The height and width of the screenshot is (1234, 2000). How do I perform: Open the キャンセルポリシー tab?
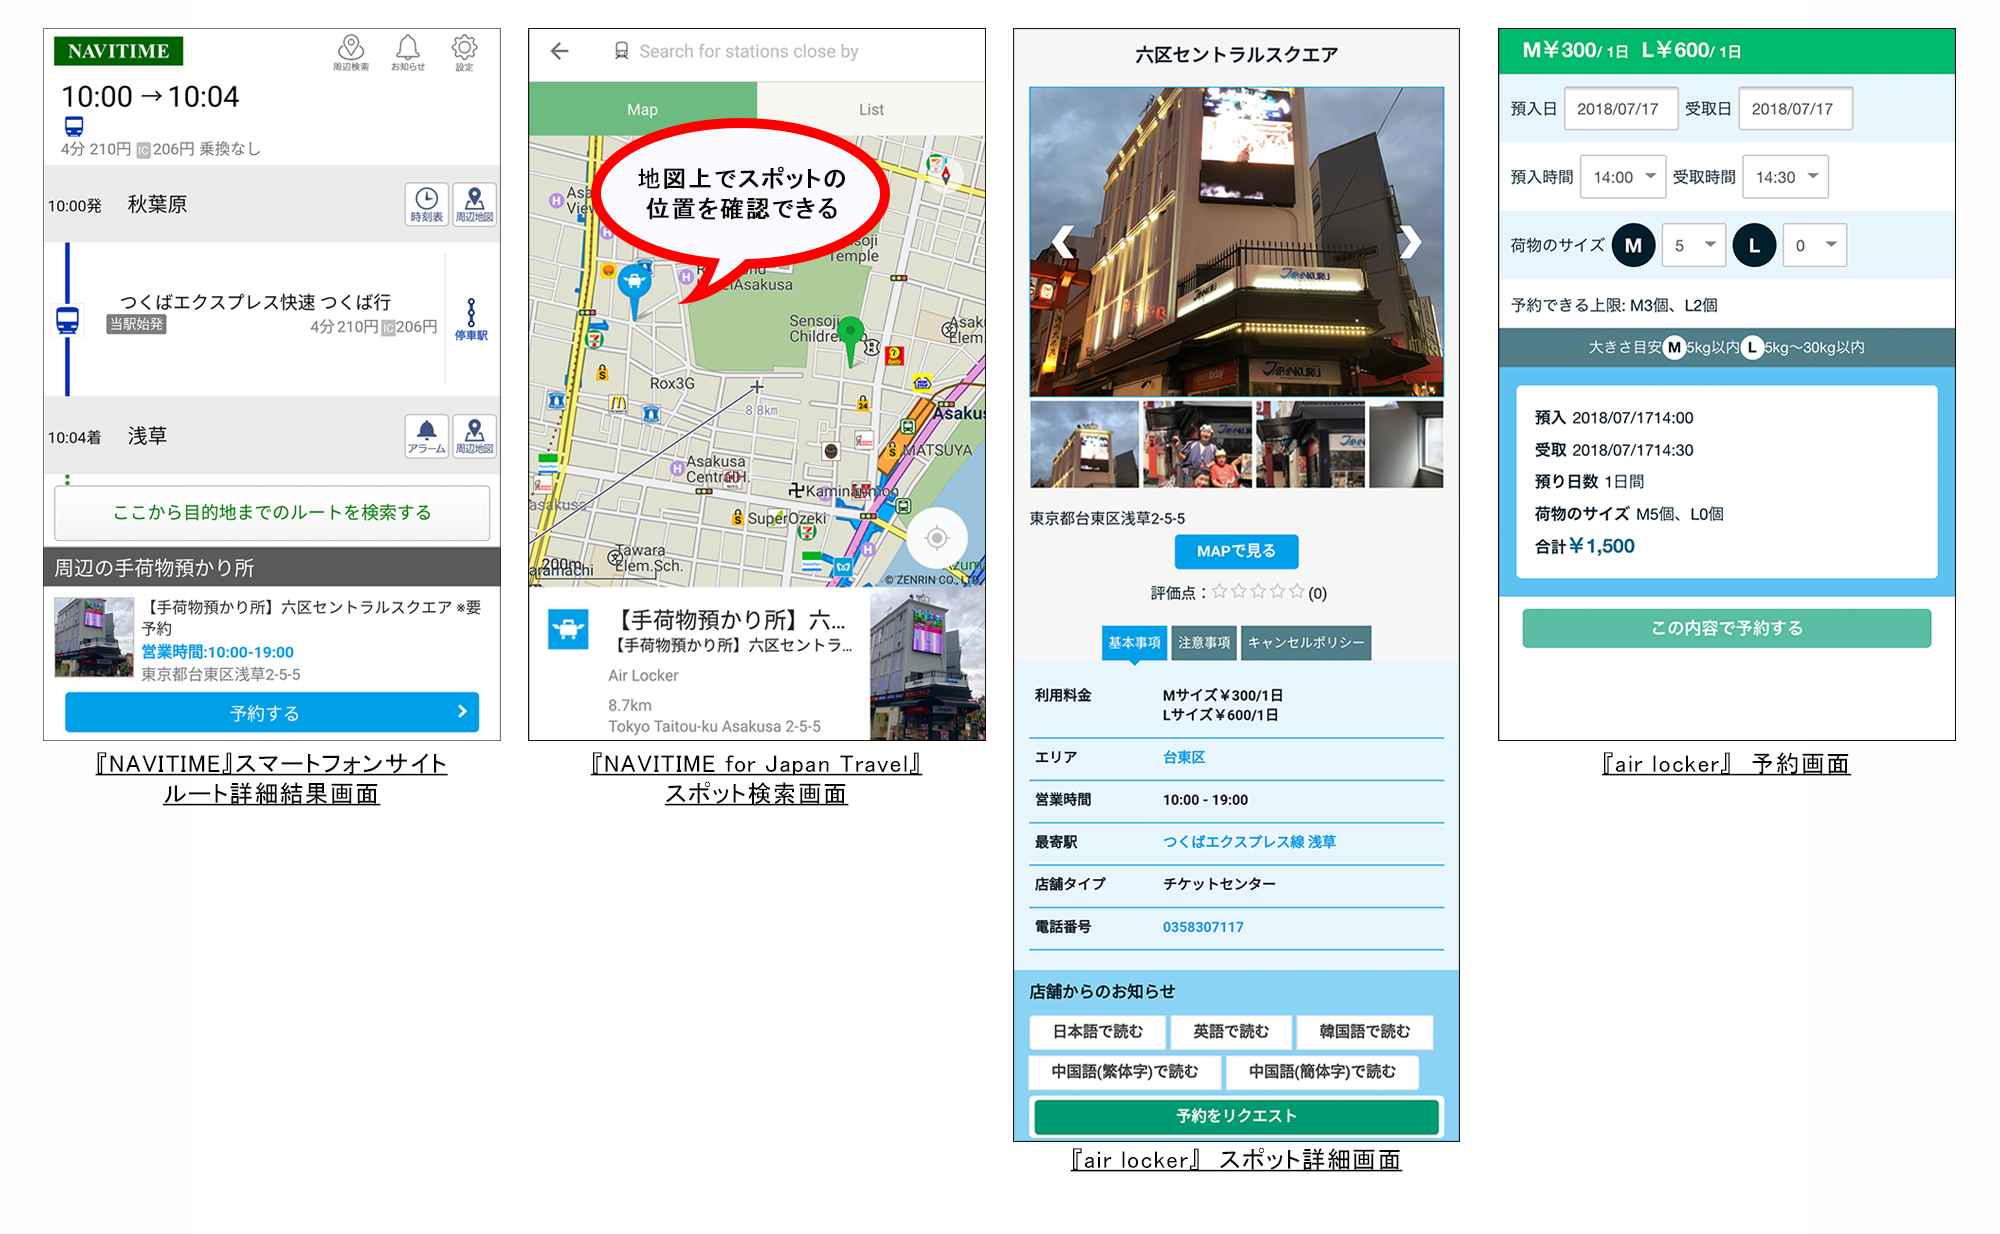click(x=1305, y=643)
